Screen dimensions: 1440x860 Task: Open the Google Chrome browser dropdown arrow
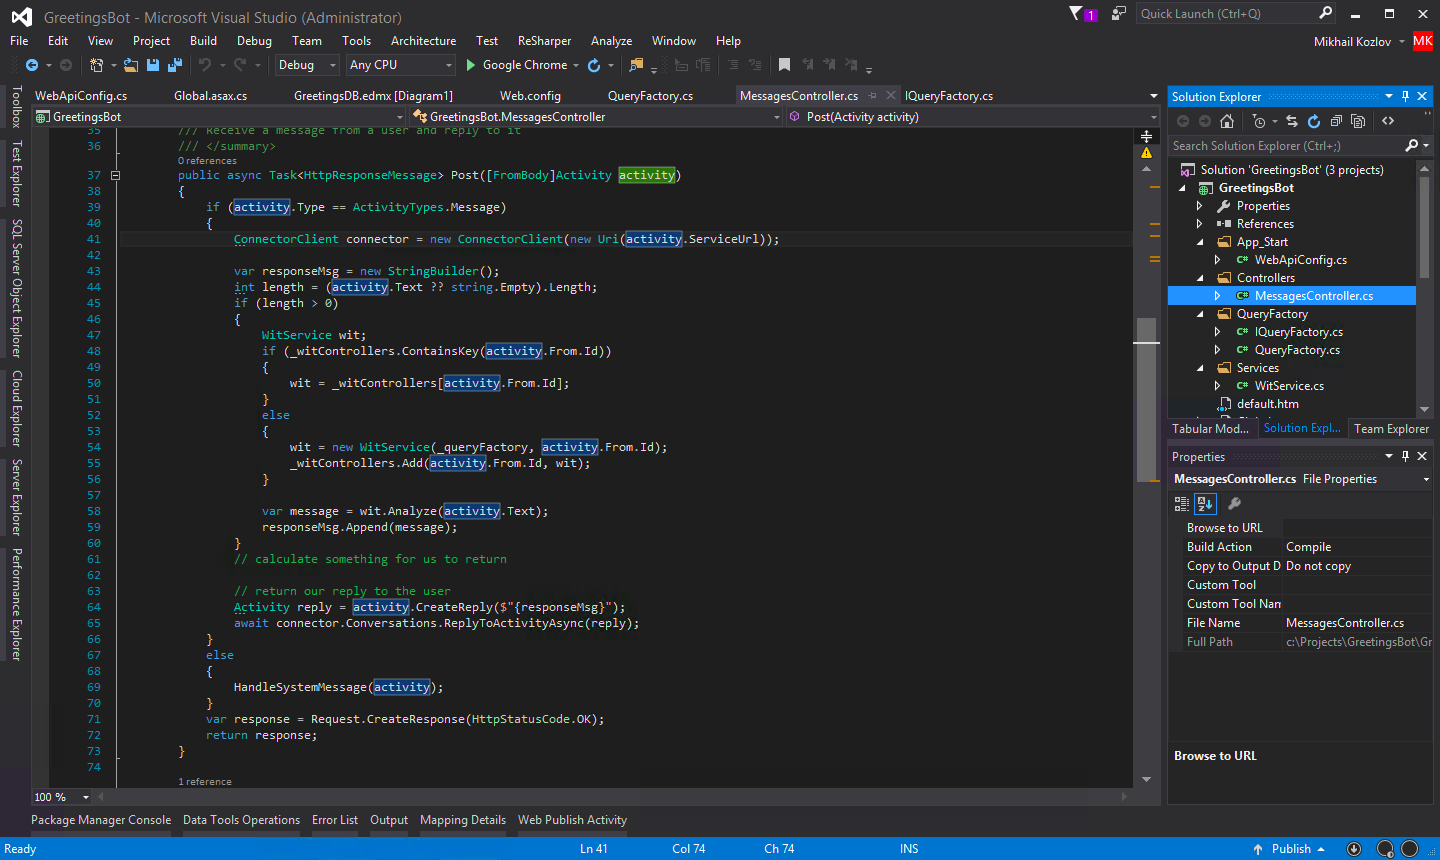[576, 65]
